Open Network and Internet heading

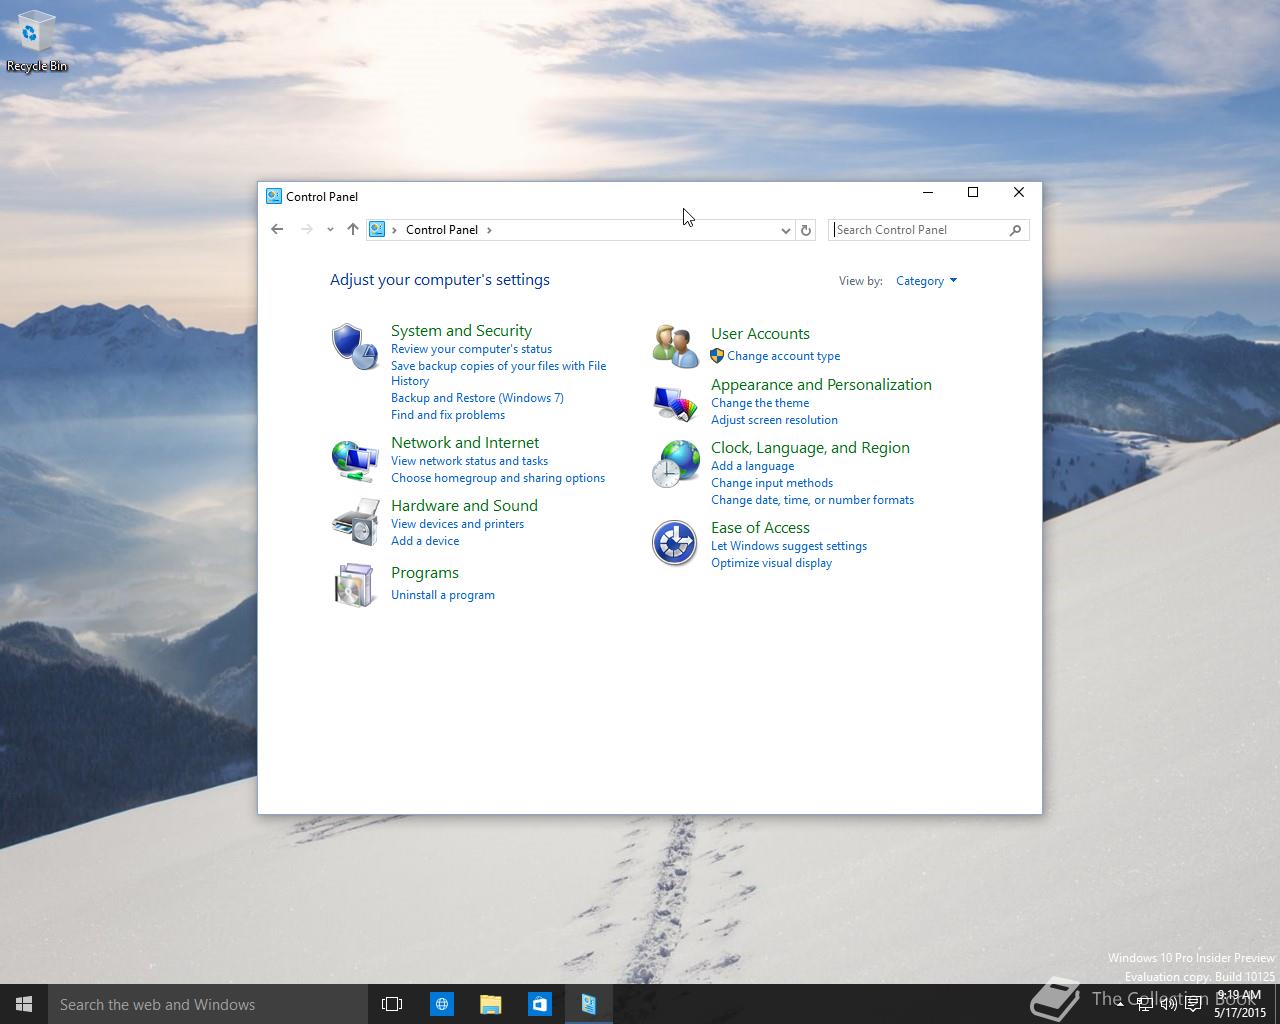point(465,442)
